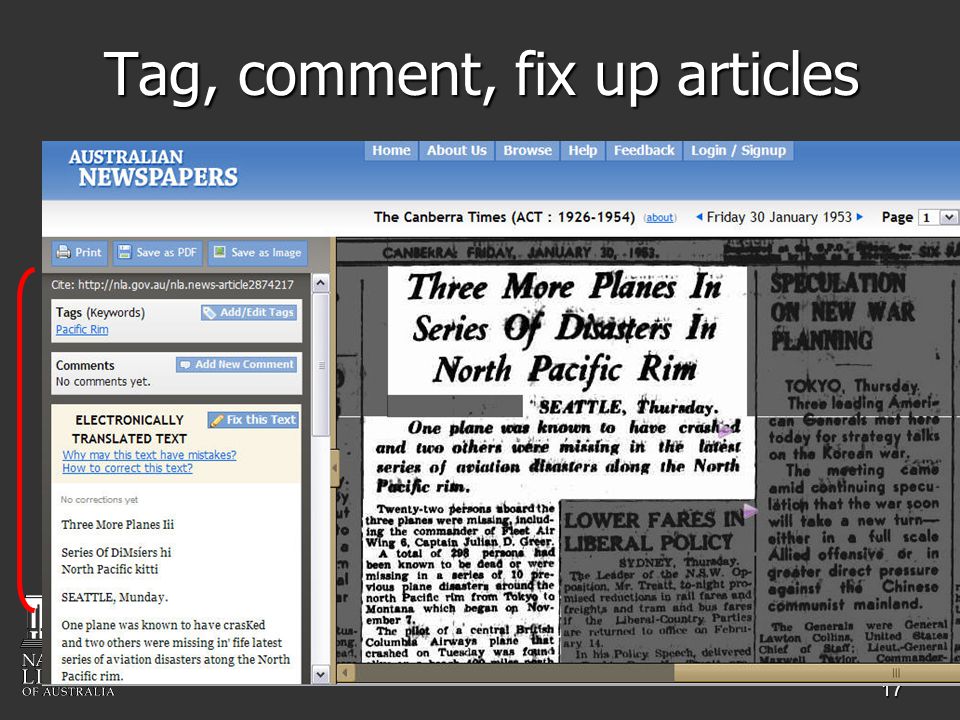The height and width of the screenshot is (720, 960).
Task: Click the text panel vertical scrollbar thumb
Action: (321, 365)
